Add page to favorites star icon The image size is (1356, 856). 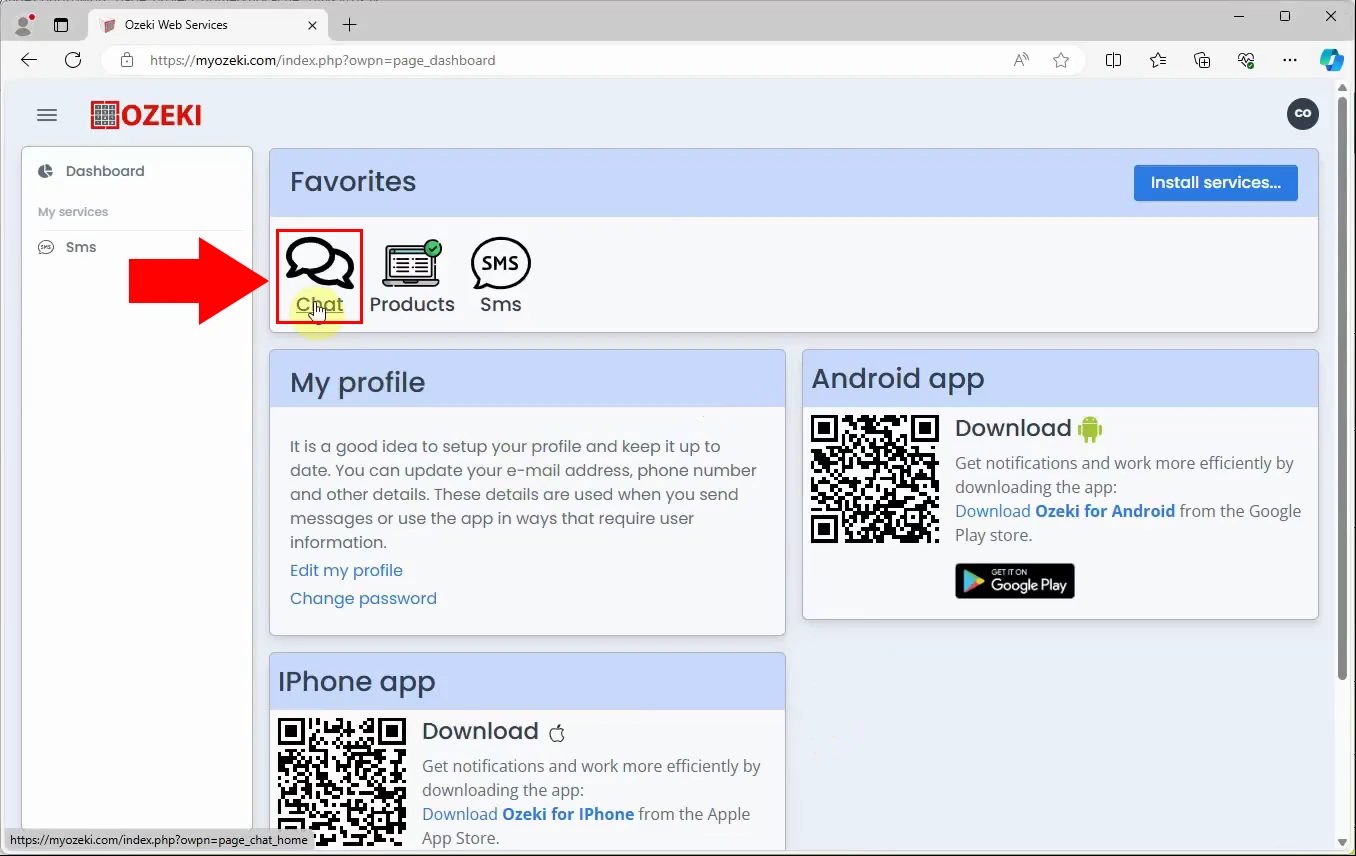point(1061,60)
